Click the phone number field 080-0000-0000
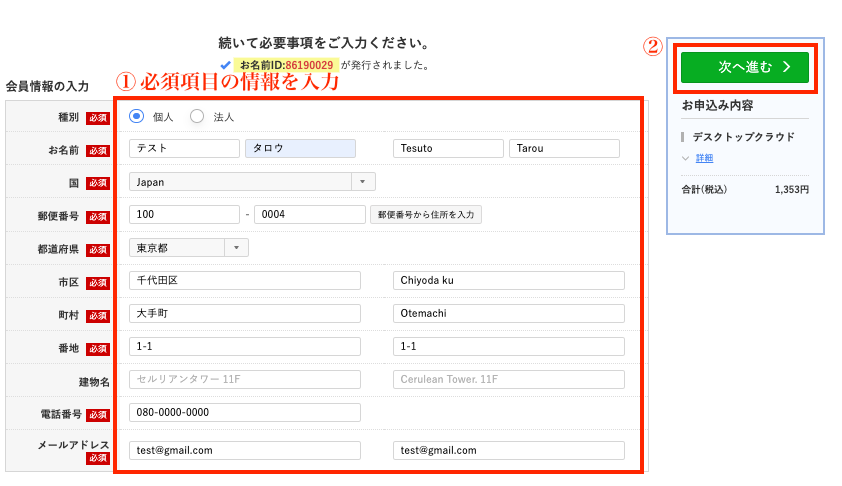 pyautogui.click(x=244, y=412)
